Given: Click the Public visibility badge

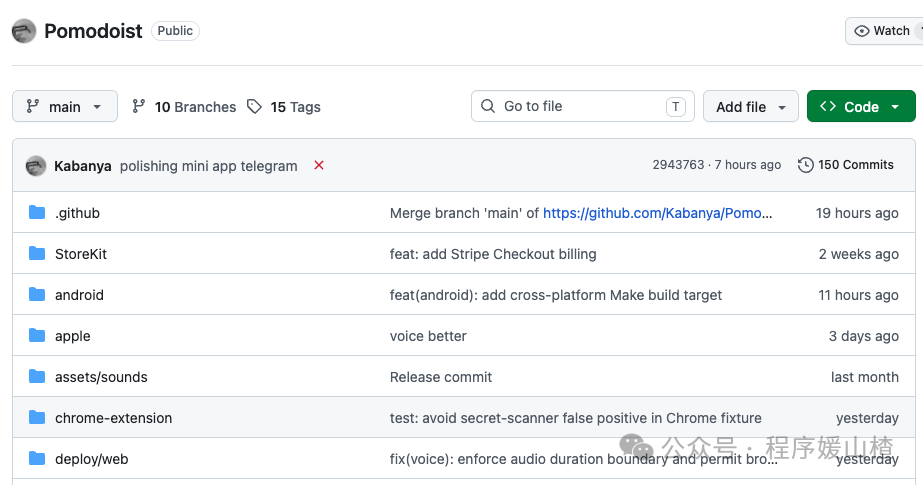Looking at the screenshot, I should click(x=175, y=31).
